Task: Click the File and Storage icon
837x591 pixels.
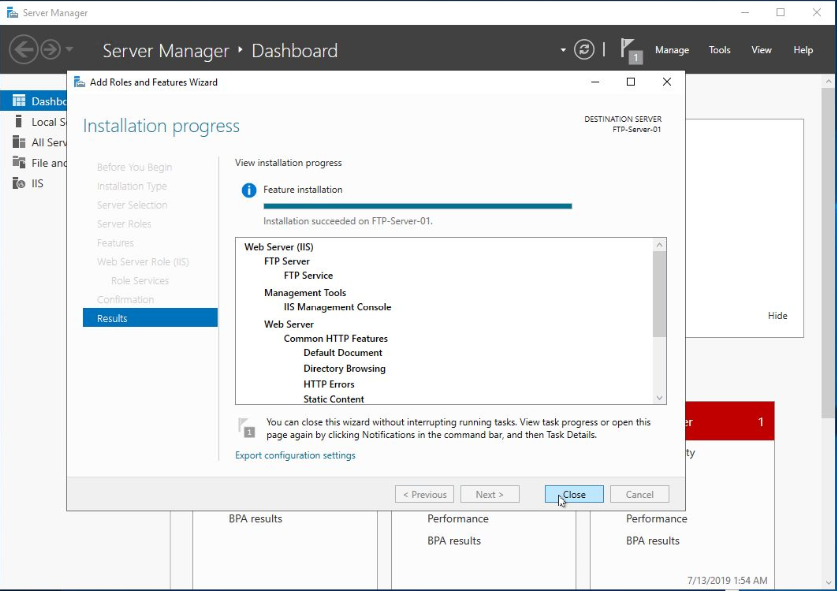Action: pos(19,162)
